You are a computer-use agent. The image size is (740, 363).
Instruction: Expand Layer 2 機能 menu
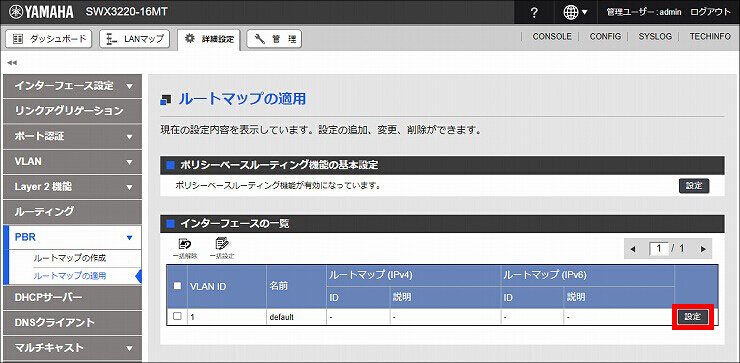[72, 187]
